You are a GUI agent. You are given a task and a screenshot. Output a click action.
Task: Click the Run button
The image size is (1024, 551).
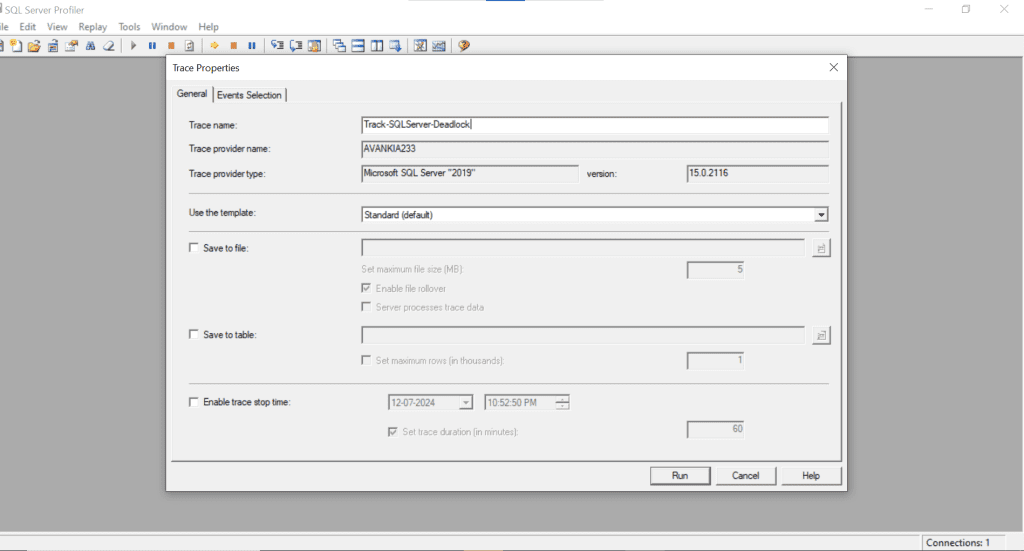coord(680,476)
